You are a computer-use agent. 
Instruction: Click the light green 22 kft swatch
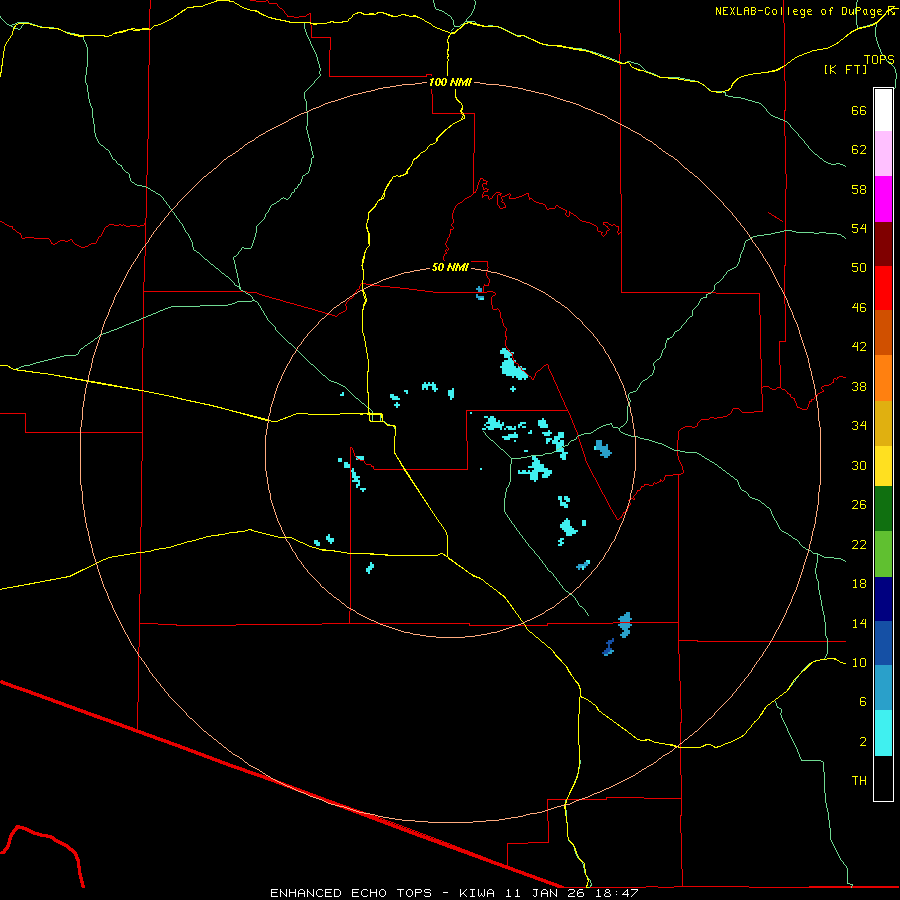coord(883,554)
